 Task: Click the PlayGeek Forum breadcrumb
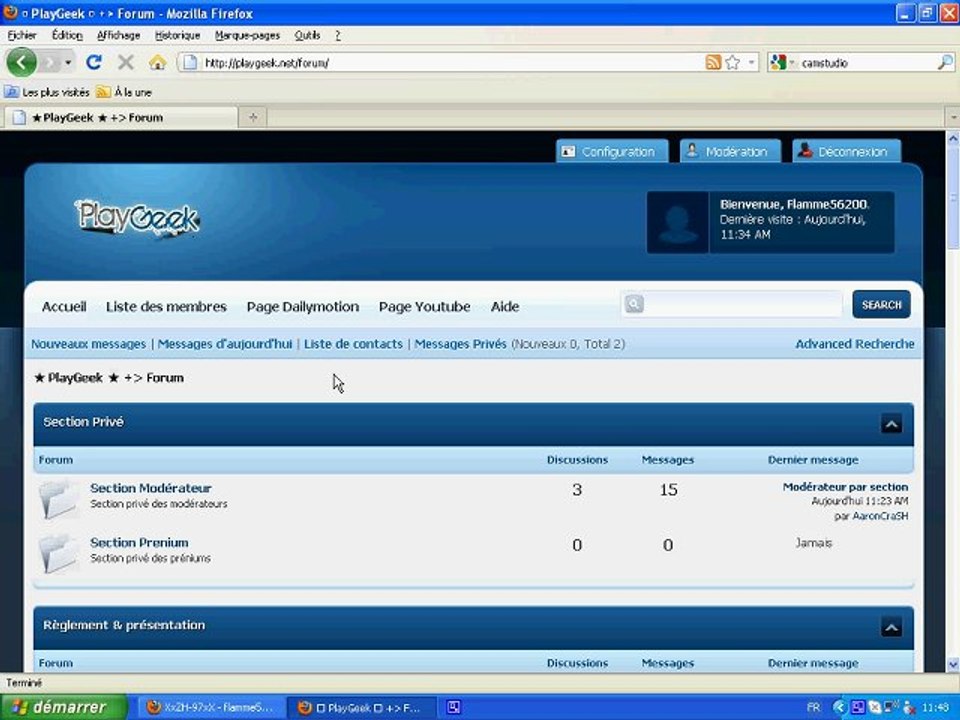(x=109, y=378)
